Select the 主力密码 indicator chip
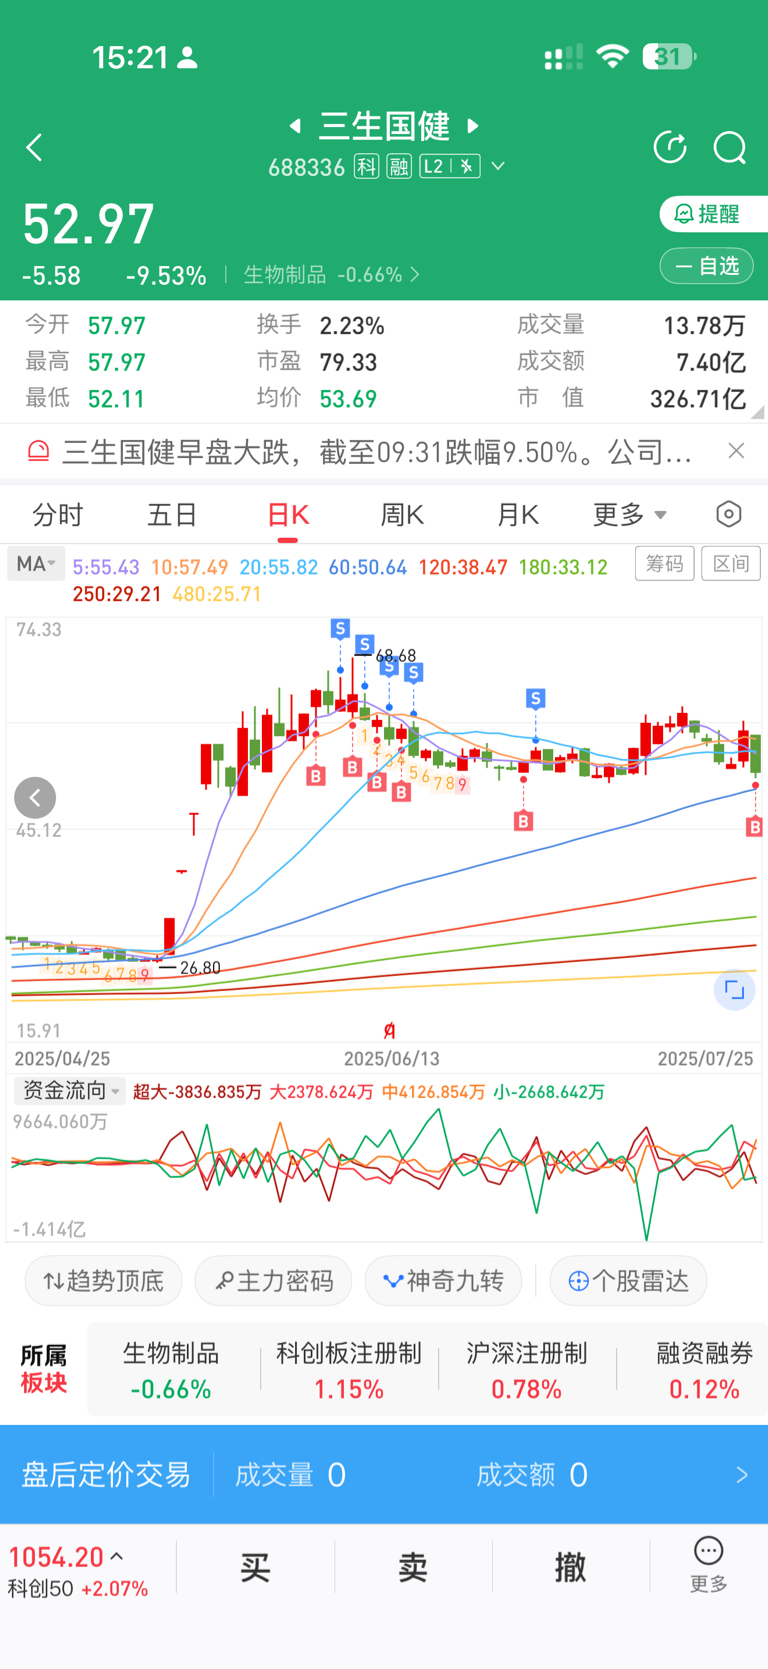Viewport: 768px width, 1669px height. pos(273,1281)
